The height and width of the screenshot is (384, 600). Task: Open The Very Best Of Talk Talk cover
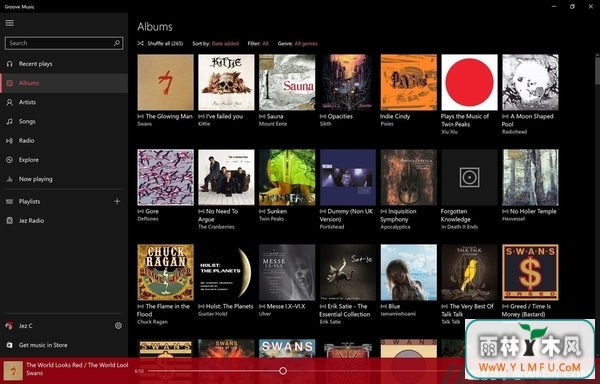(470, 272)
